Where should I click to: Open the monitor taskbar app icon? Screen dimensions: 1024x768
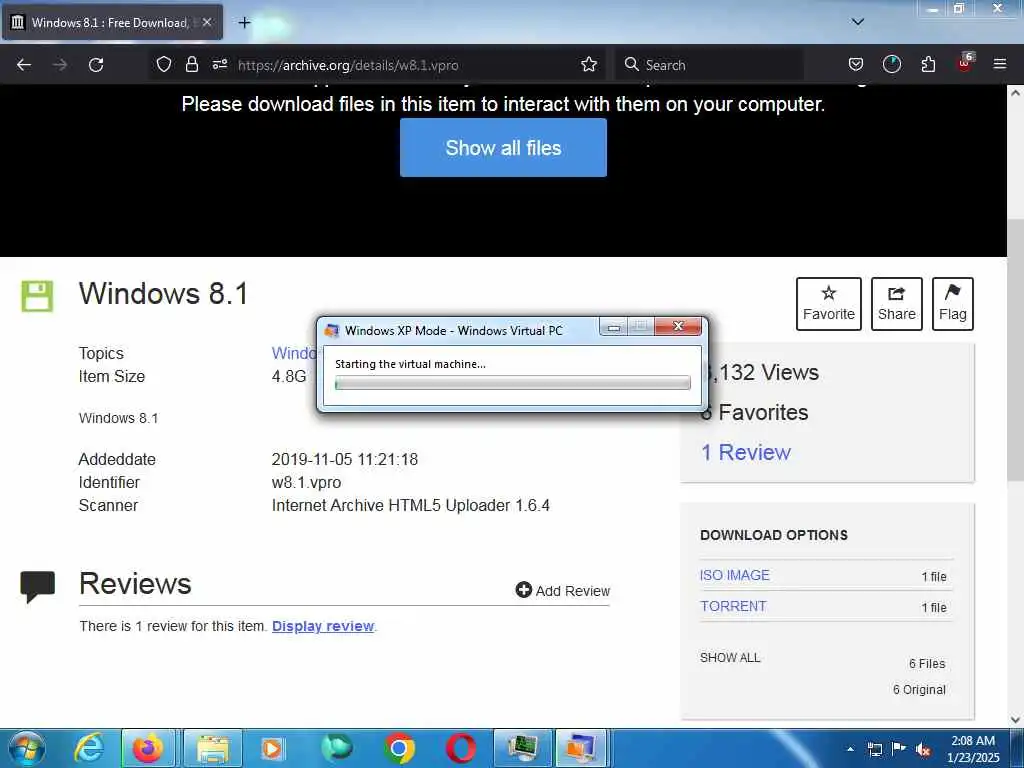522,748
